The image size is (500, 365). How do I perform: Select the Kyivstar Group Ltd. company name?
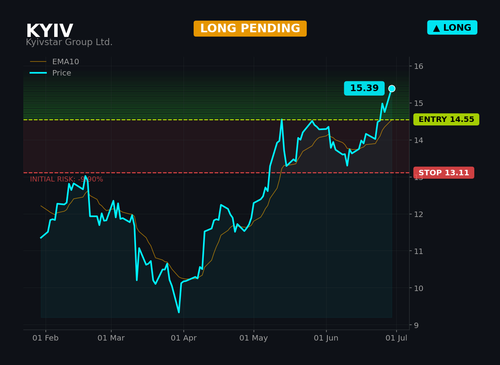tap(69, 42)
